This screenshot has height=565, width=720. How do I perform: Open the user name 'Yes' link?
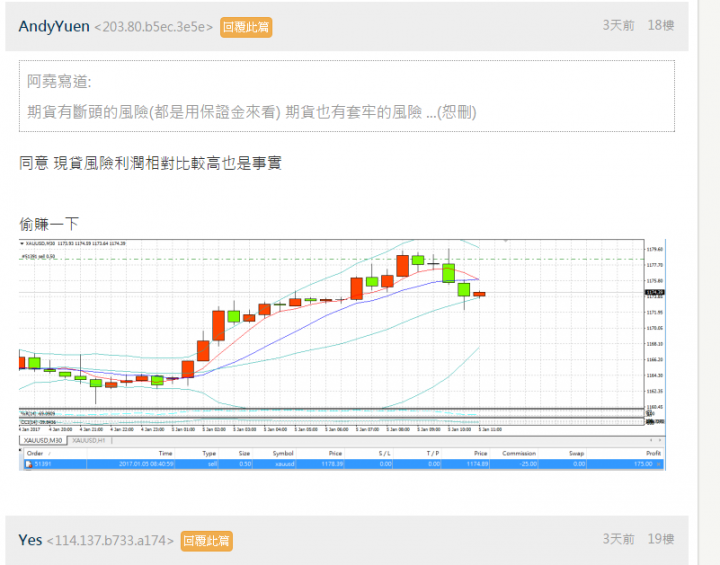coord(30,540)
